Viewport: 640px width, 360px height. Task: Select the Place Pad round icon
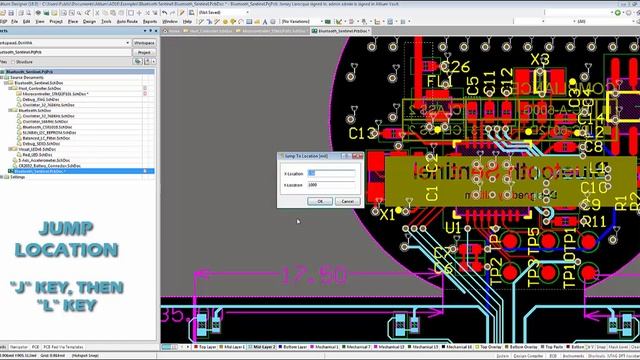coord(225,21)
